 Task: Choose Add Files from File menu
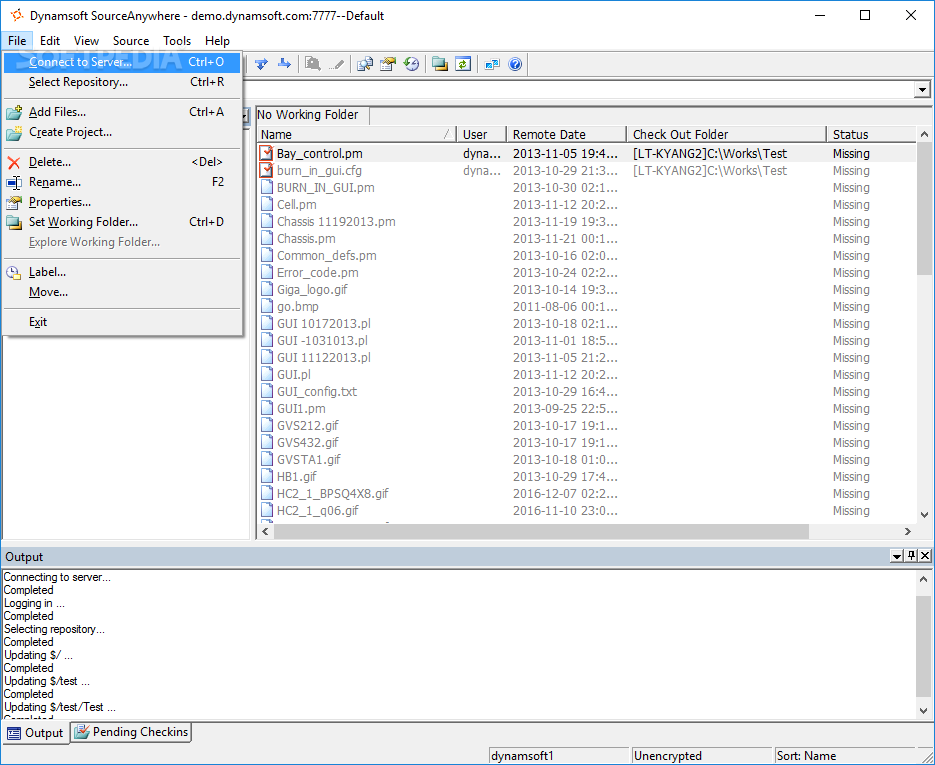(122, 112)
